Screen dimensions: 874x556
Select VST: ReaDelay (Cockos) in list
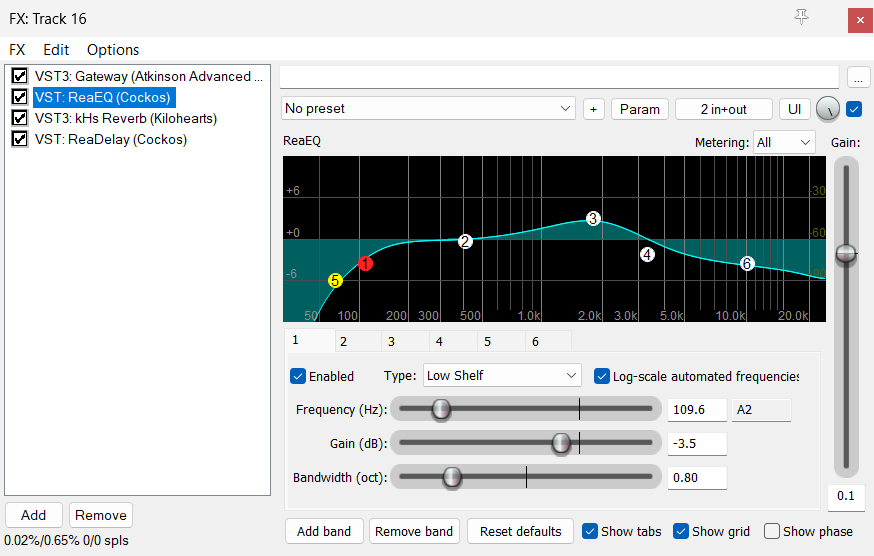(111, 139)
